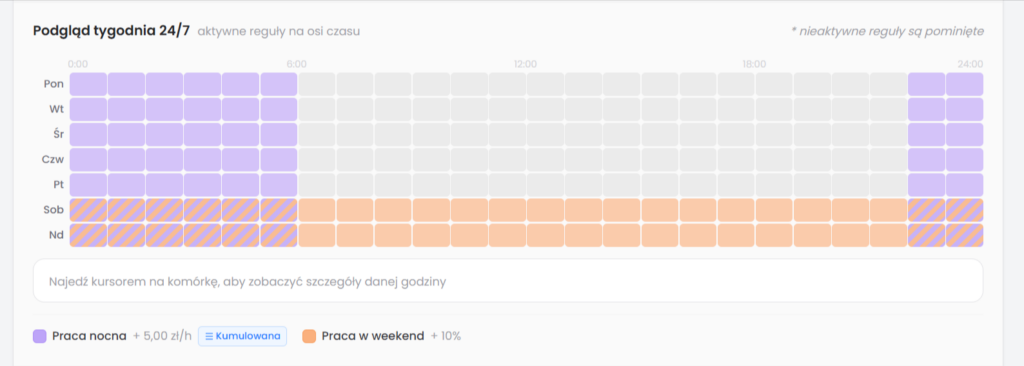The image size is (1024, 366).
Task: Click the list icon in the Kumulowana badge
Action: coord(209,337)
